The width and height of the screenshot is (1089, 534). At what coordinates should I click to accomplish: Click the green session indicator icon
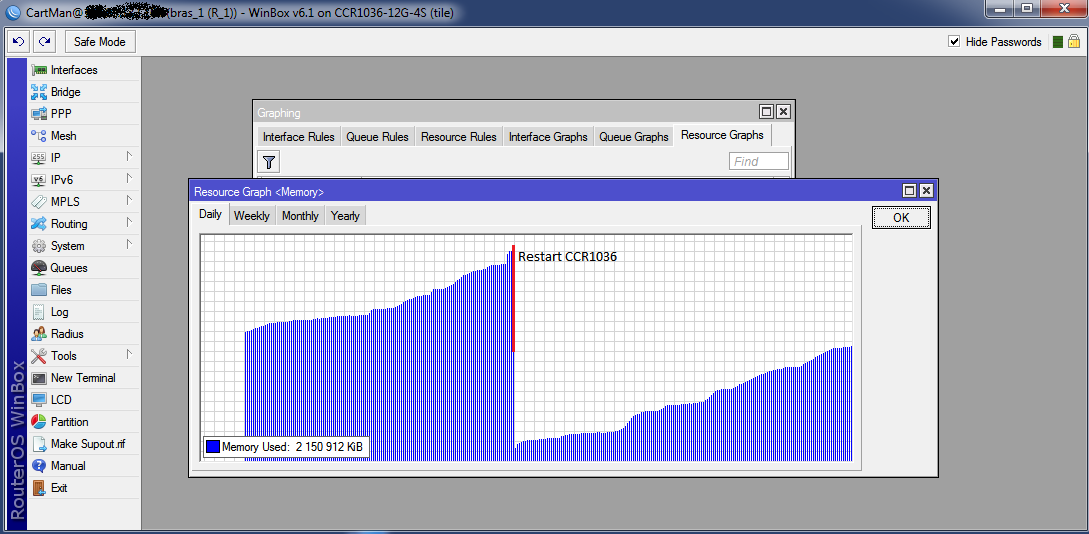point(1058,42)
